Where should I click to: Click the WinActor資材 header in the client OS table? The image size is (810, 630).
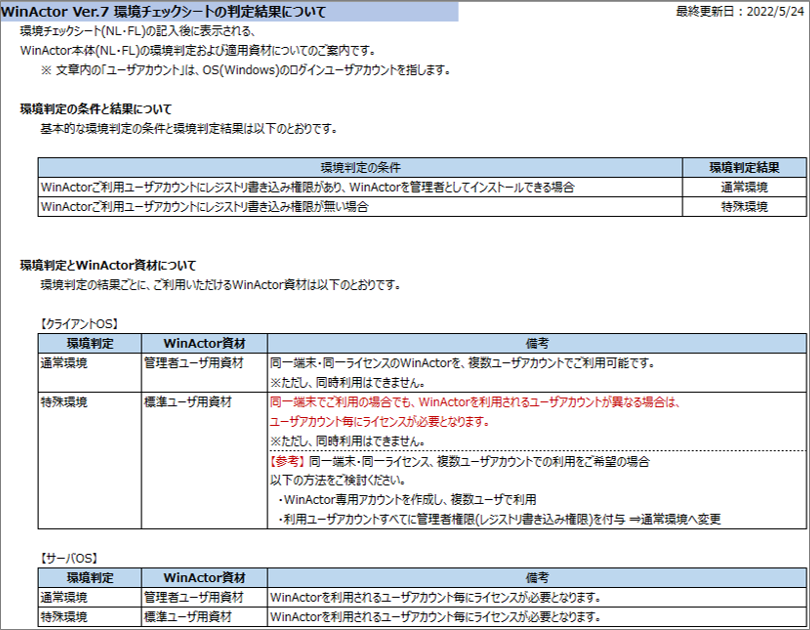tap(204, 343)
